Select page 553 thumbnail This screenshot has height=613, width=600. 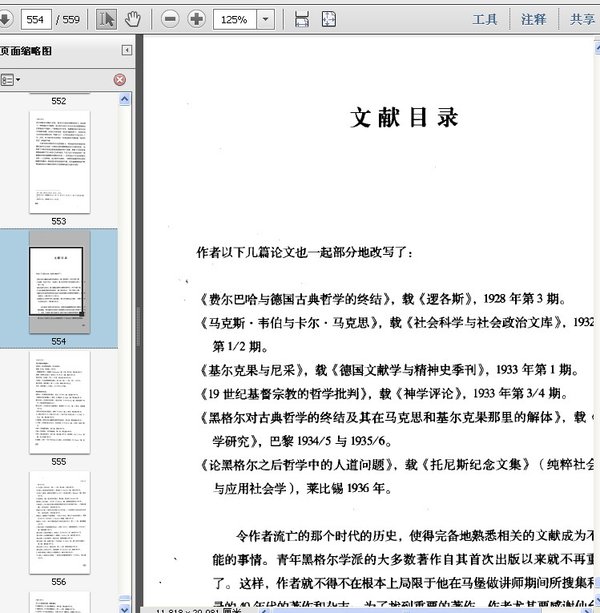(59, 162)
